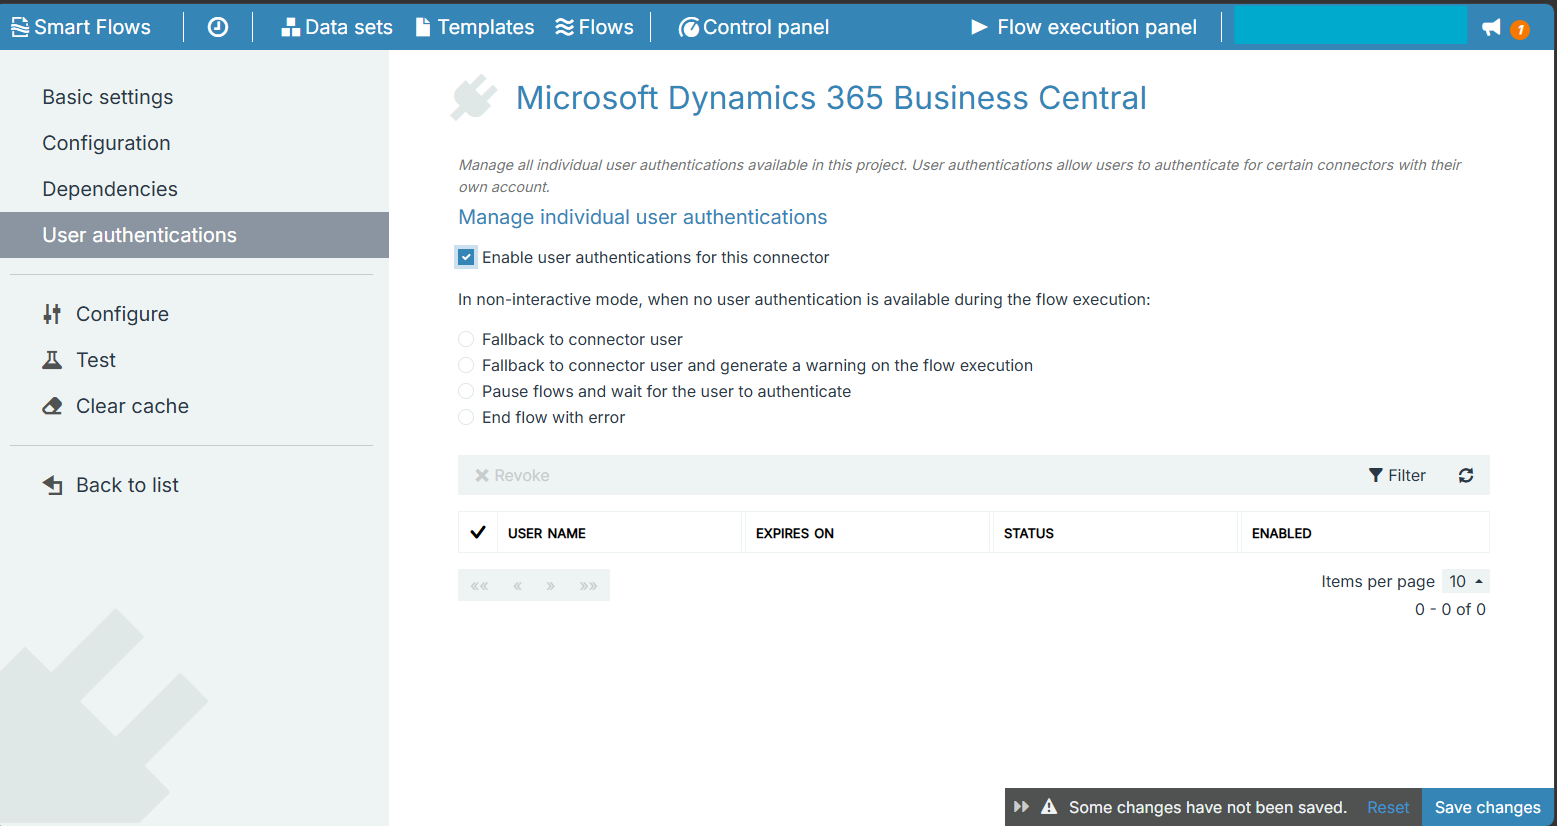Image resolution: width=1557 pixels, height=826 pixels.
Task: Expand the unsaved changes bar arrows
Action: coord(1021,807)
